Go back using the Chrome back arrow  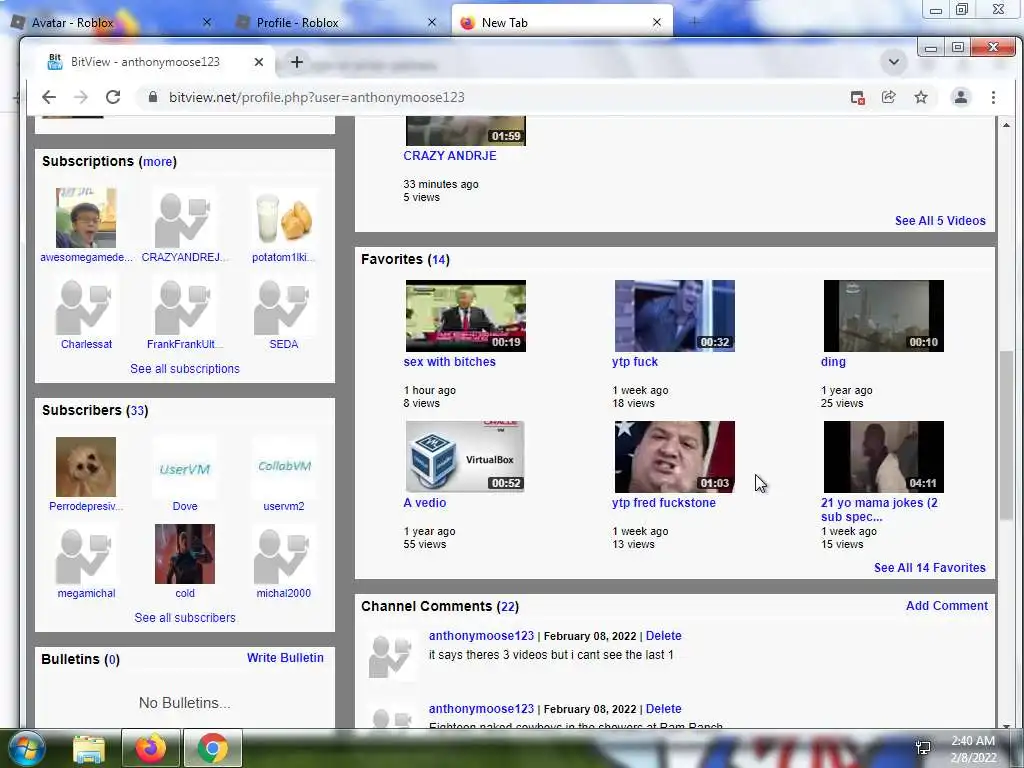(x=49, y=97)
